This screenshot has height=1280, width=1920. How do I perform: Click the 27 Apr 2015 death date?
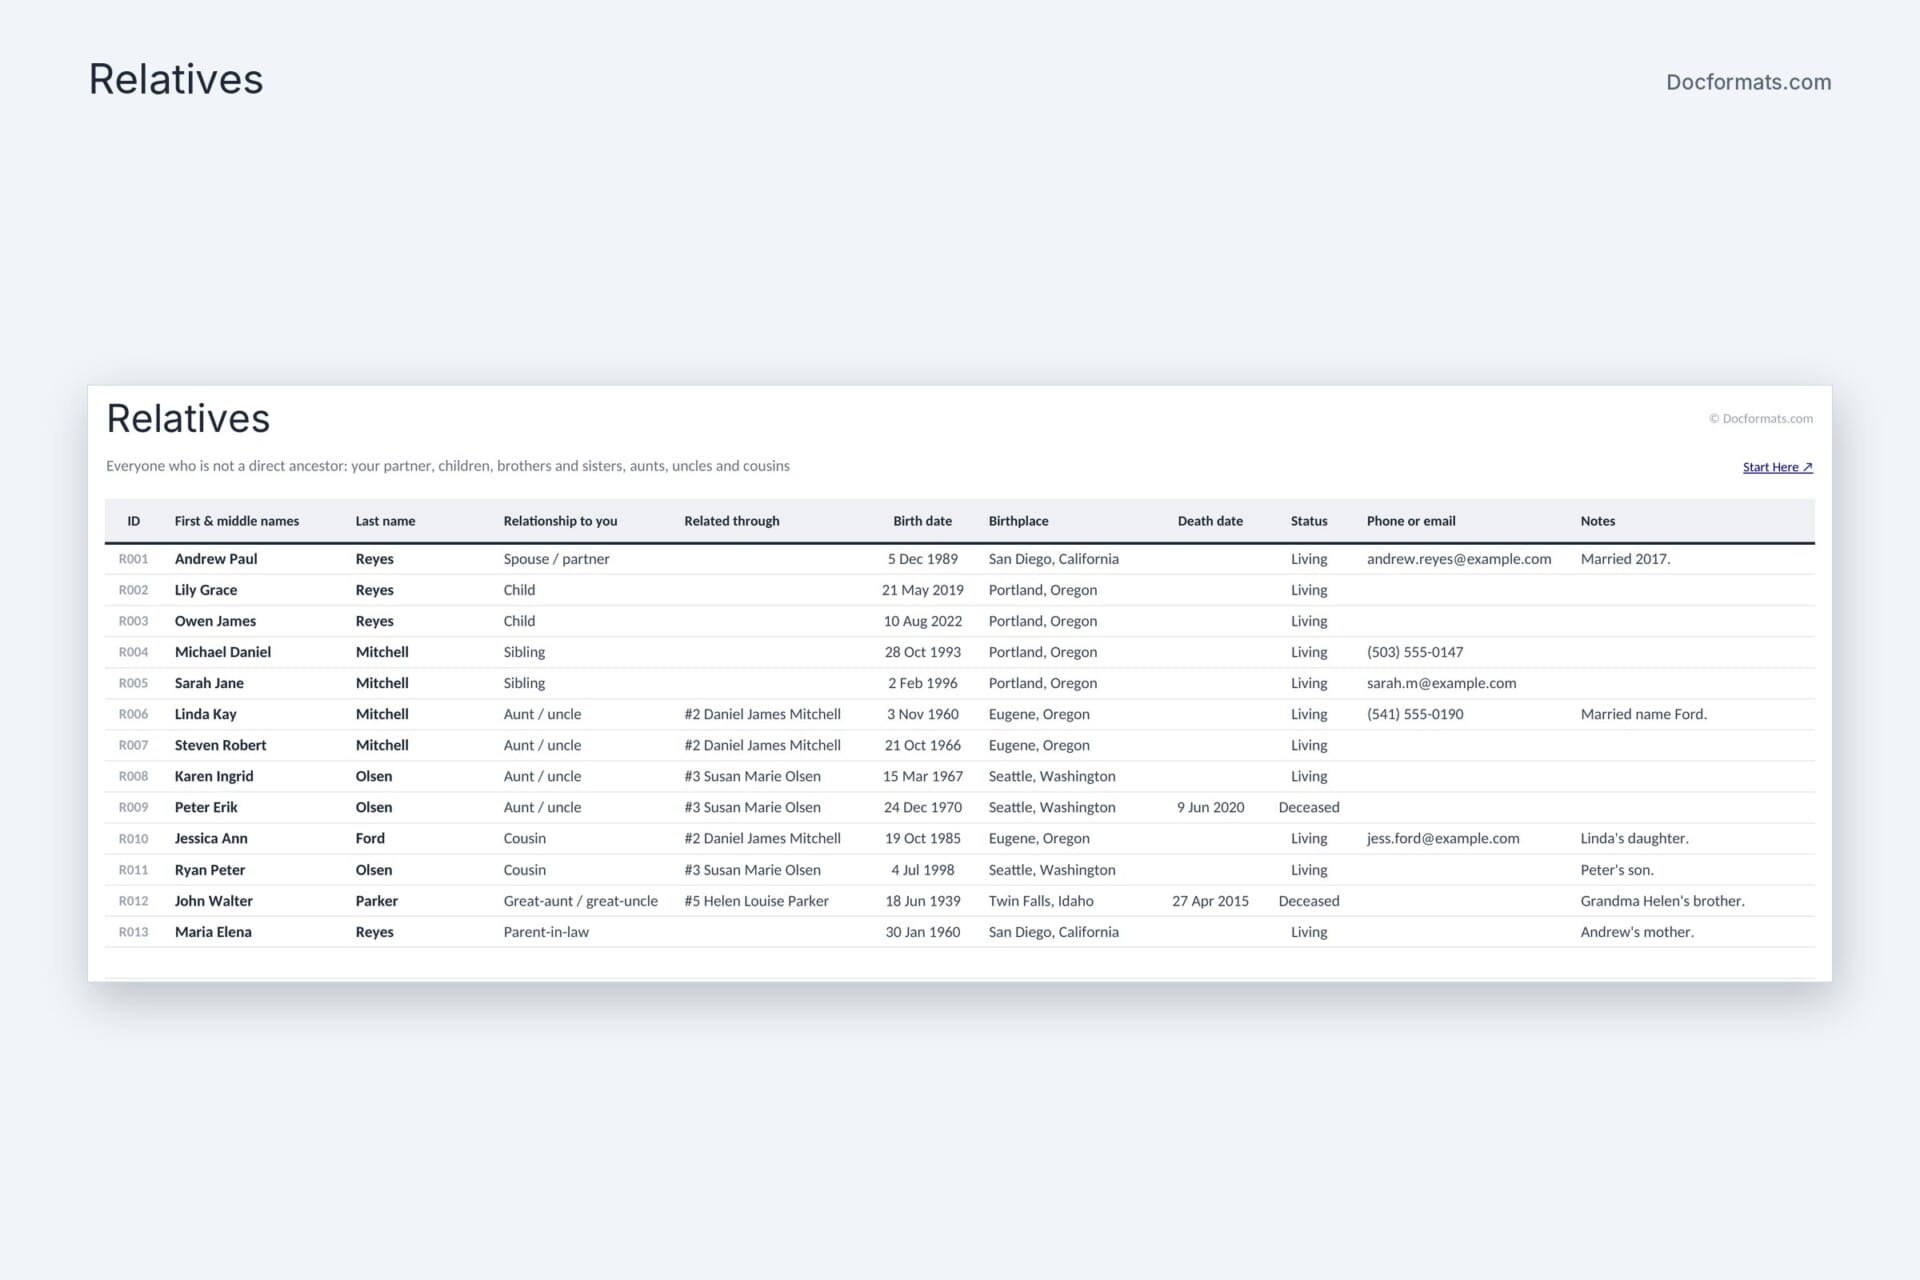(x=1210, y=901)
